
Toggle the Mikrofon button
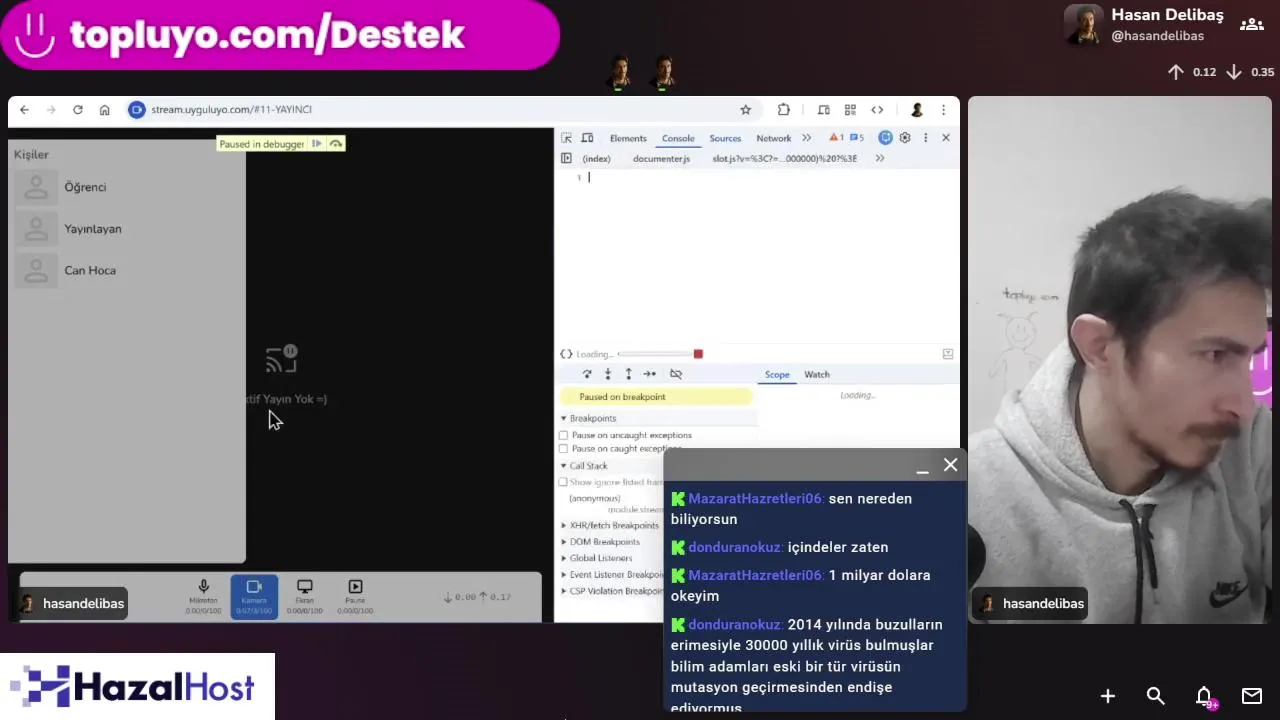tap(203, 596)
